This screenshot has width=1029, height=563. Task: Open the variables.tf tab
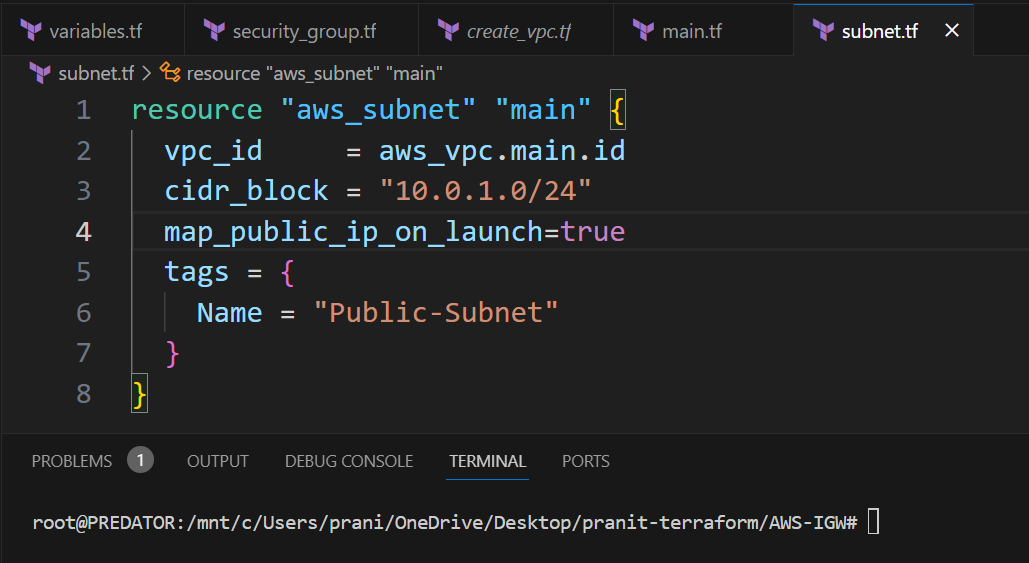tap(95, 31)
